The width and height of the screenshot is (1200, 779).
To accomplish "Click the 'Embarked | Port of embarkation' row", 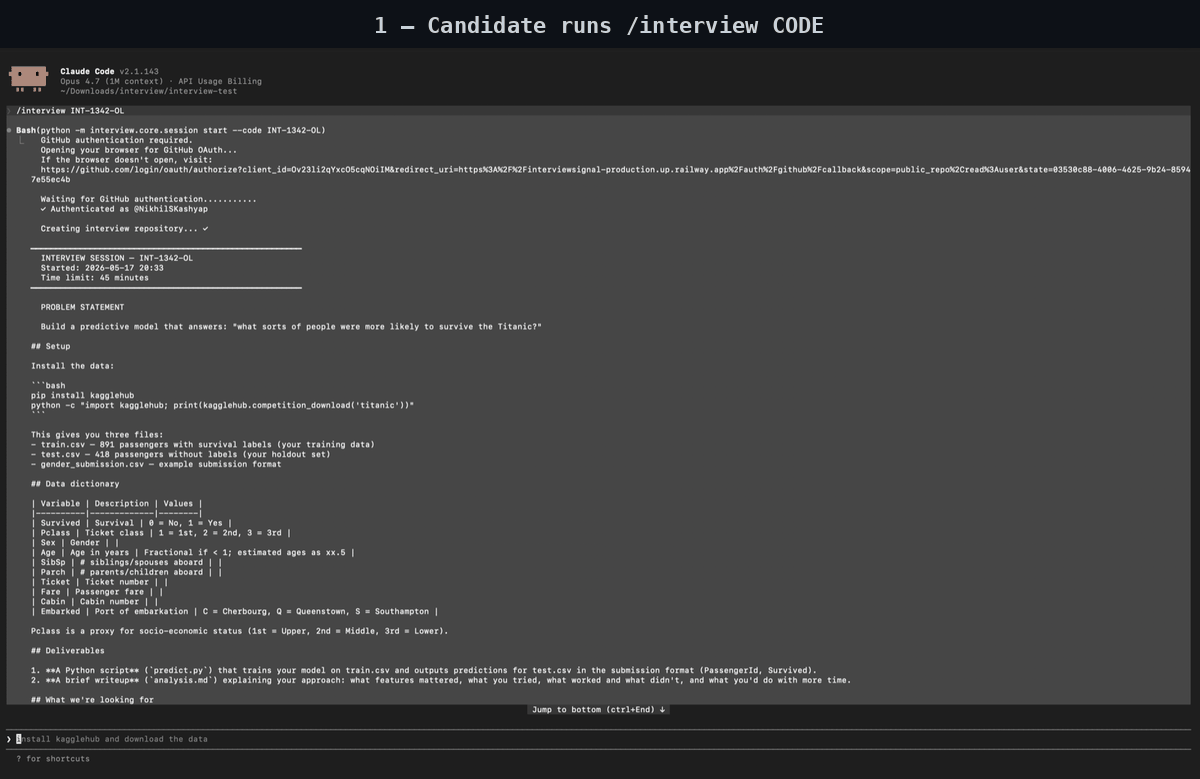I will coord(234,612).
